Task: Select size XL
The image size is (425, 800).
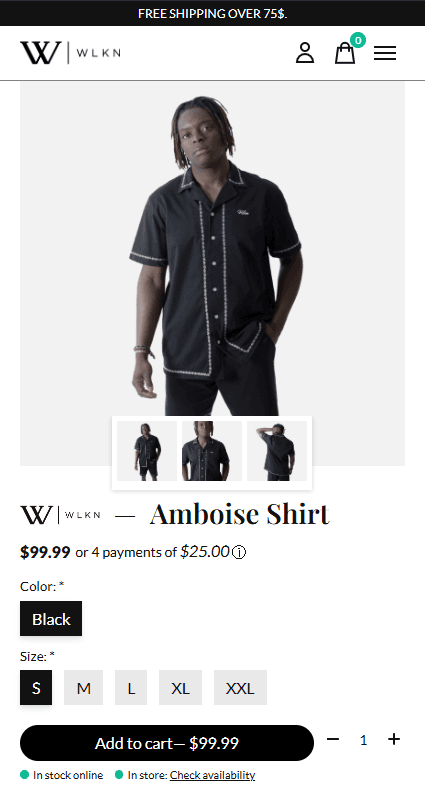Action: (x=181, y=688)
